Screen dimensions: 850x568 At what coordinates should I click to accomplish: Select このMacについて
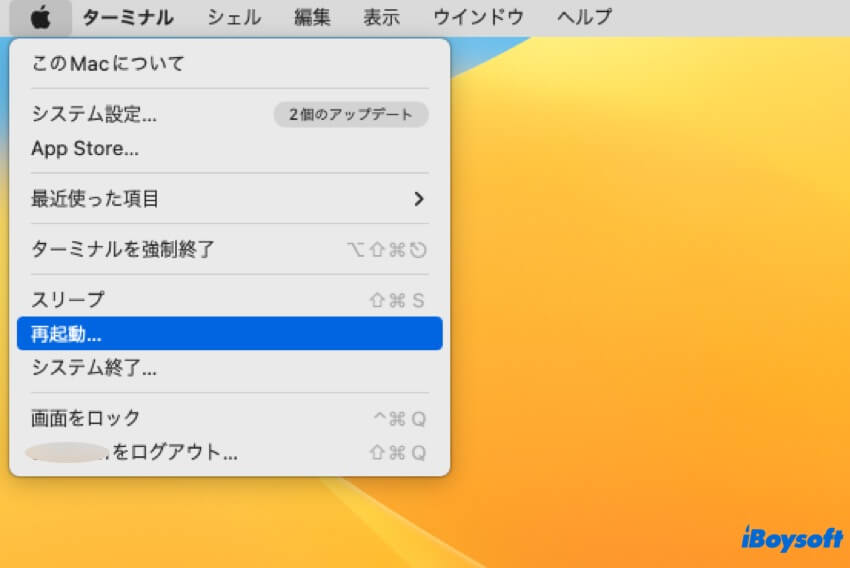coord(230,64)
